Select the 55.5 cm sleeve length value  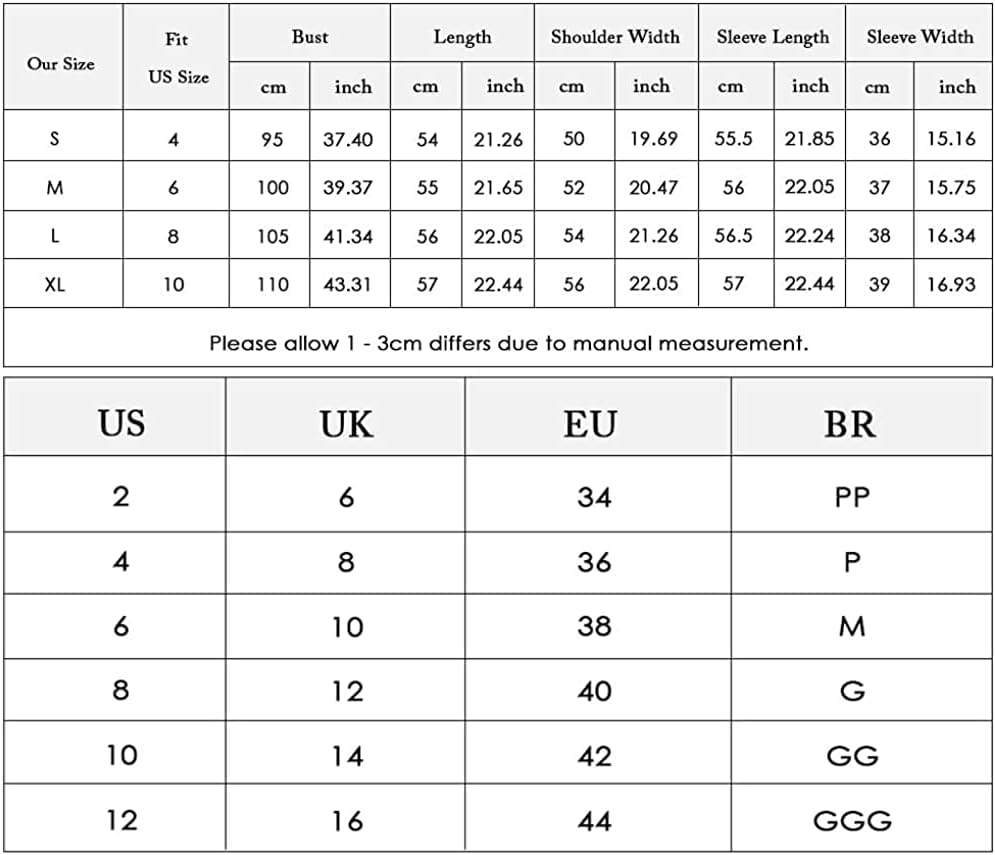(733, 139)
